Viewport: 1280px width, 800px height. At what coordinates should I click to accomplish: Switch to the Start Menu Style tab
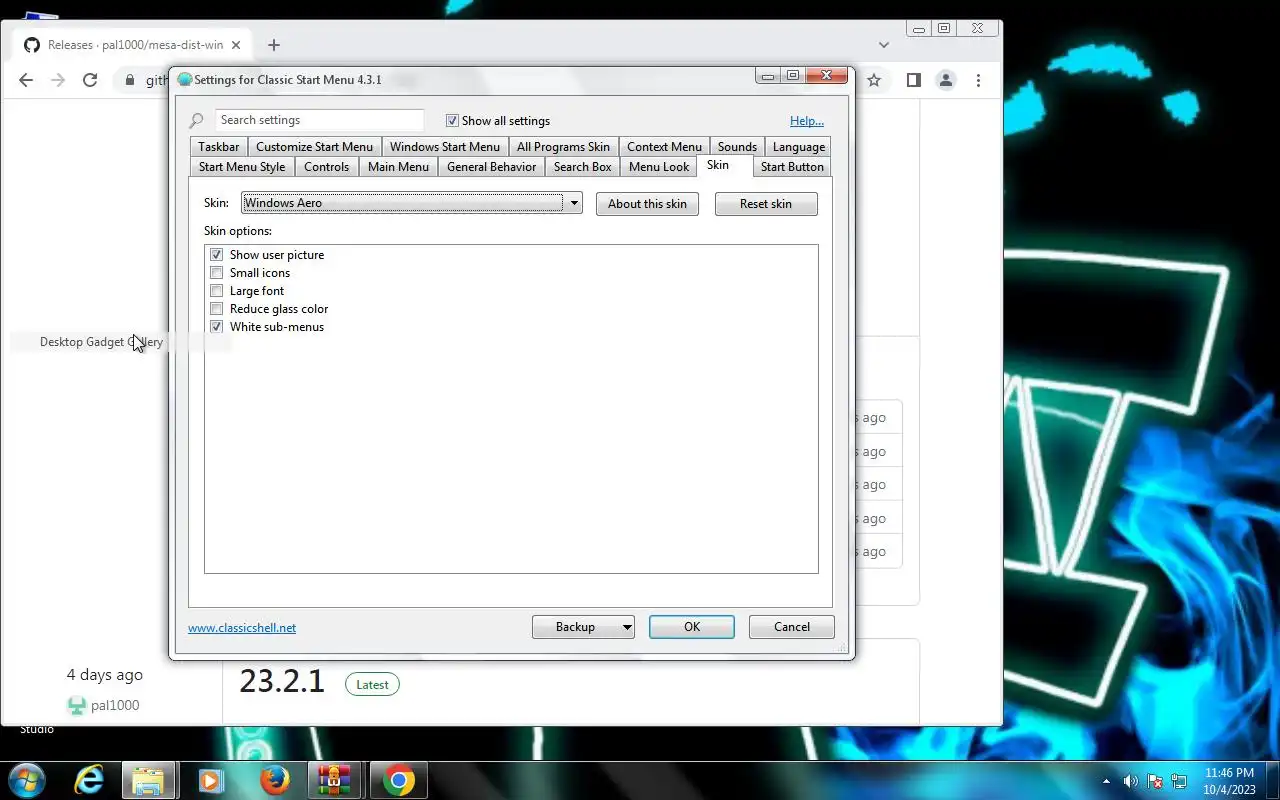point(242,167)
